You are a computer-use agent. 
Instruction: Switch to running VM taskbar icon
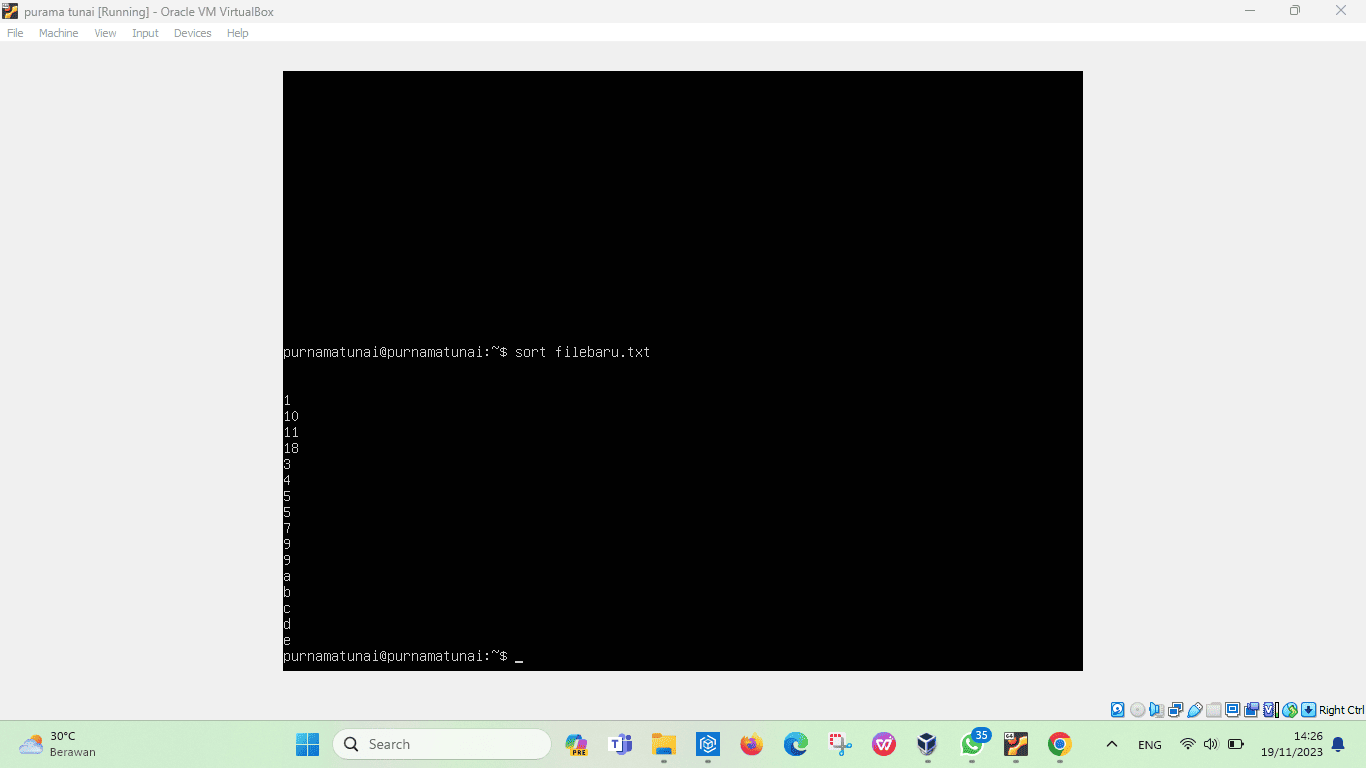(1016, 744)
